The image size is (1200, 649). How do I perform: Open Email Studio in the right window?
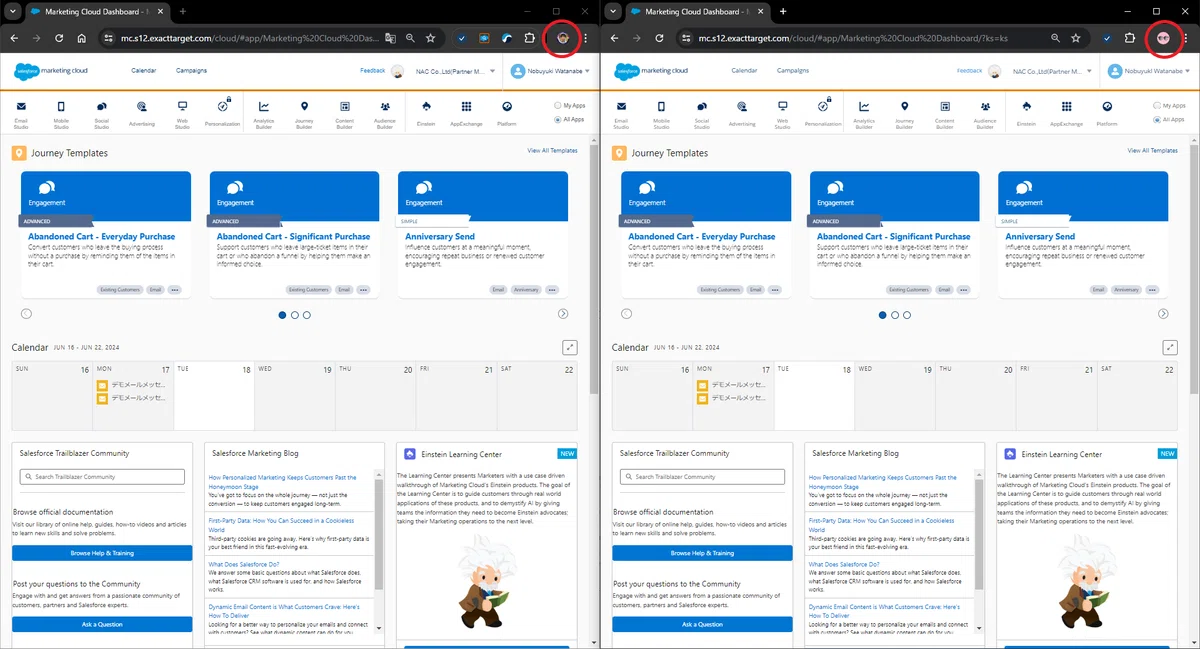click(621, 114)
